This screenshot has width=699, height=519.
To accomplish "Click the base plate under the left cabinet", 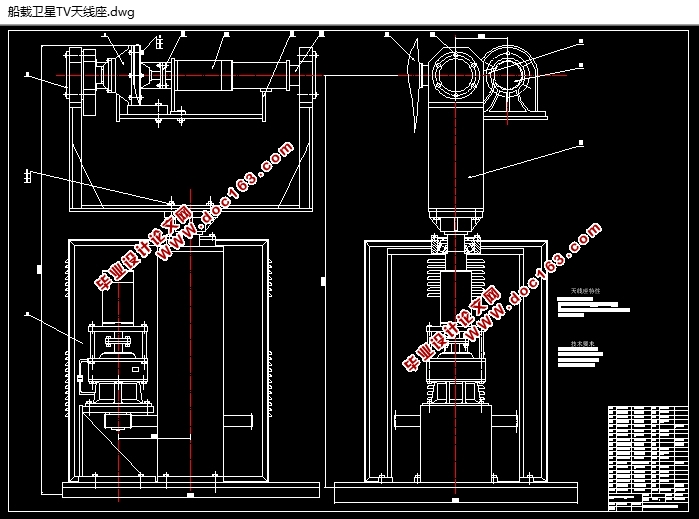I will (191, 490).
